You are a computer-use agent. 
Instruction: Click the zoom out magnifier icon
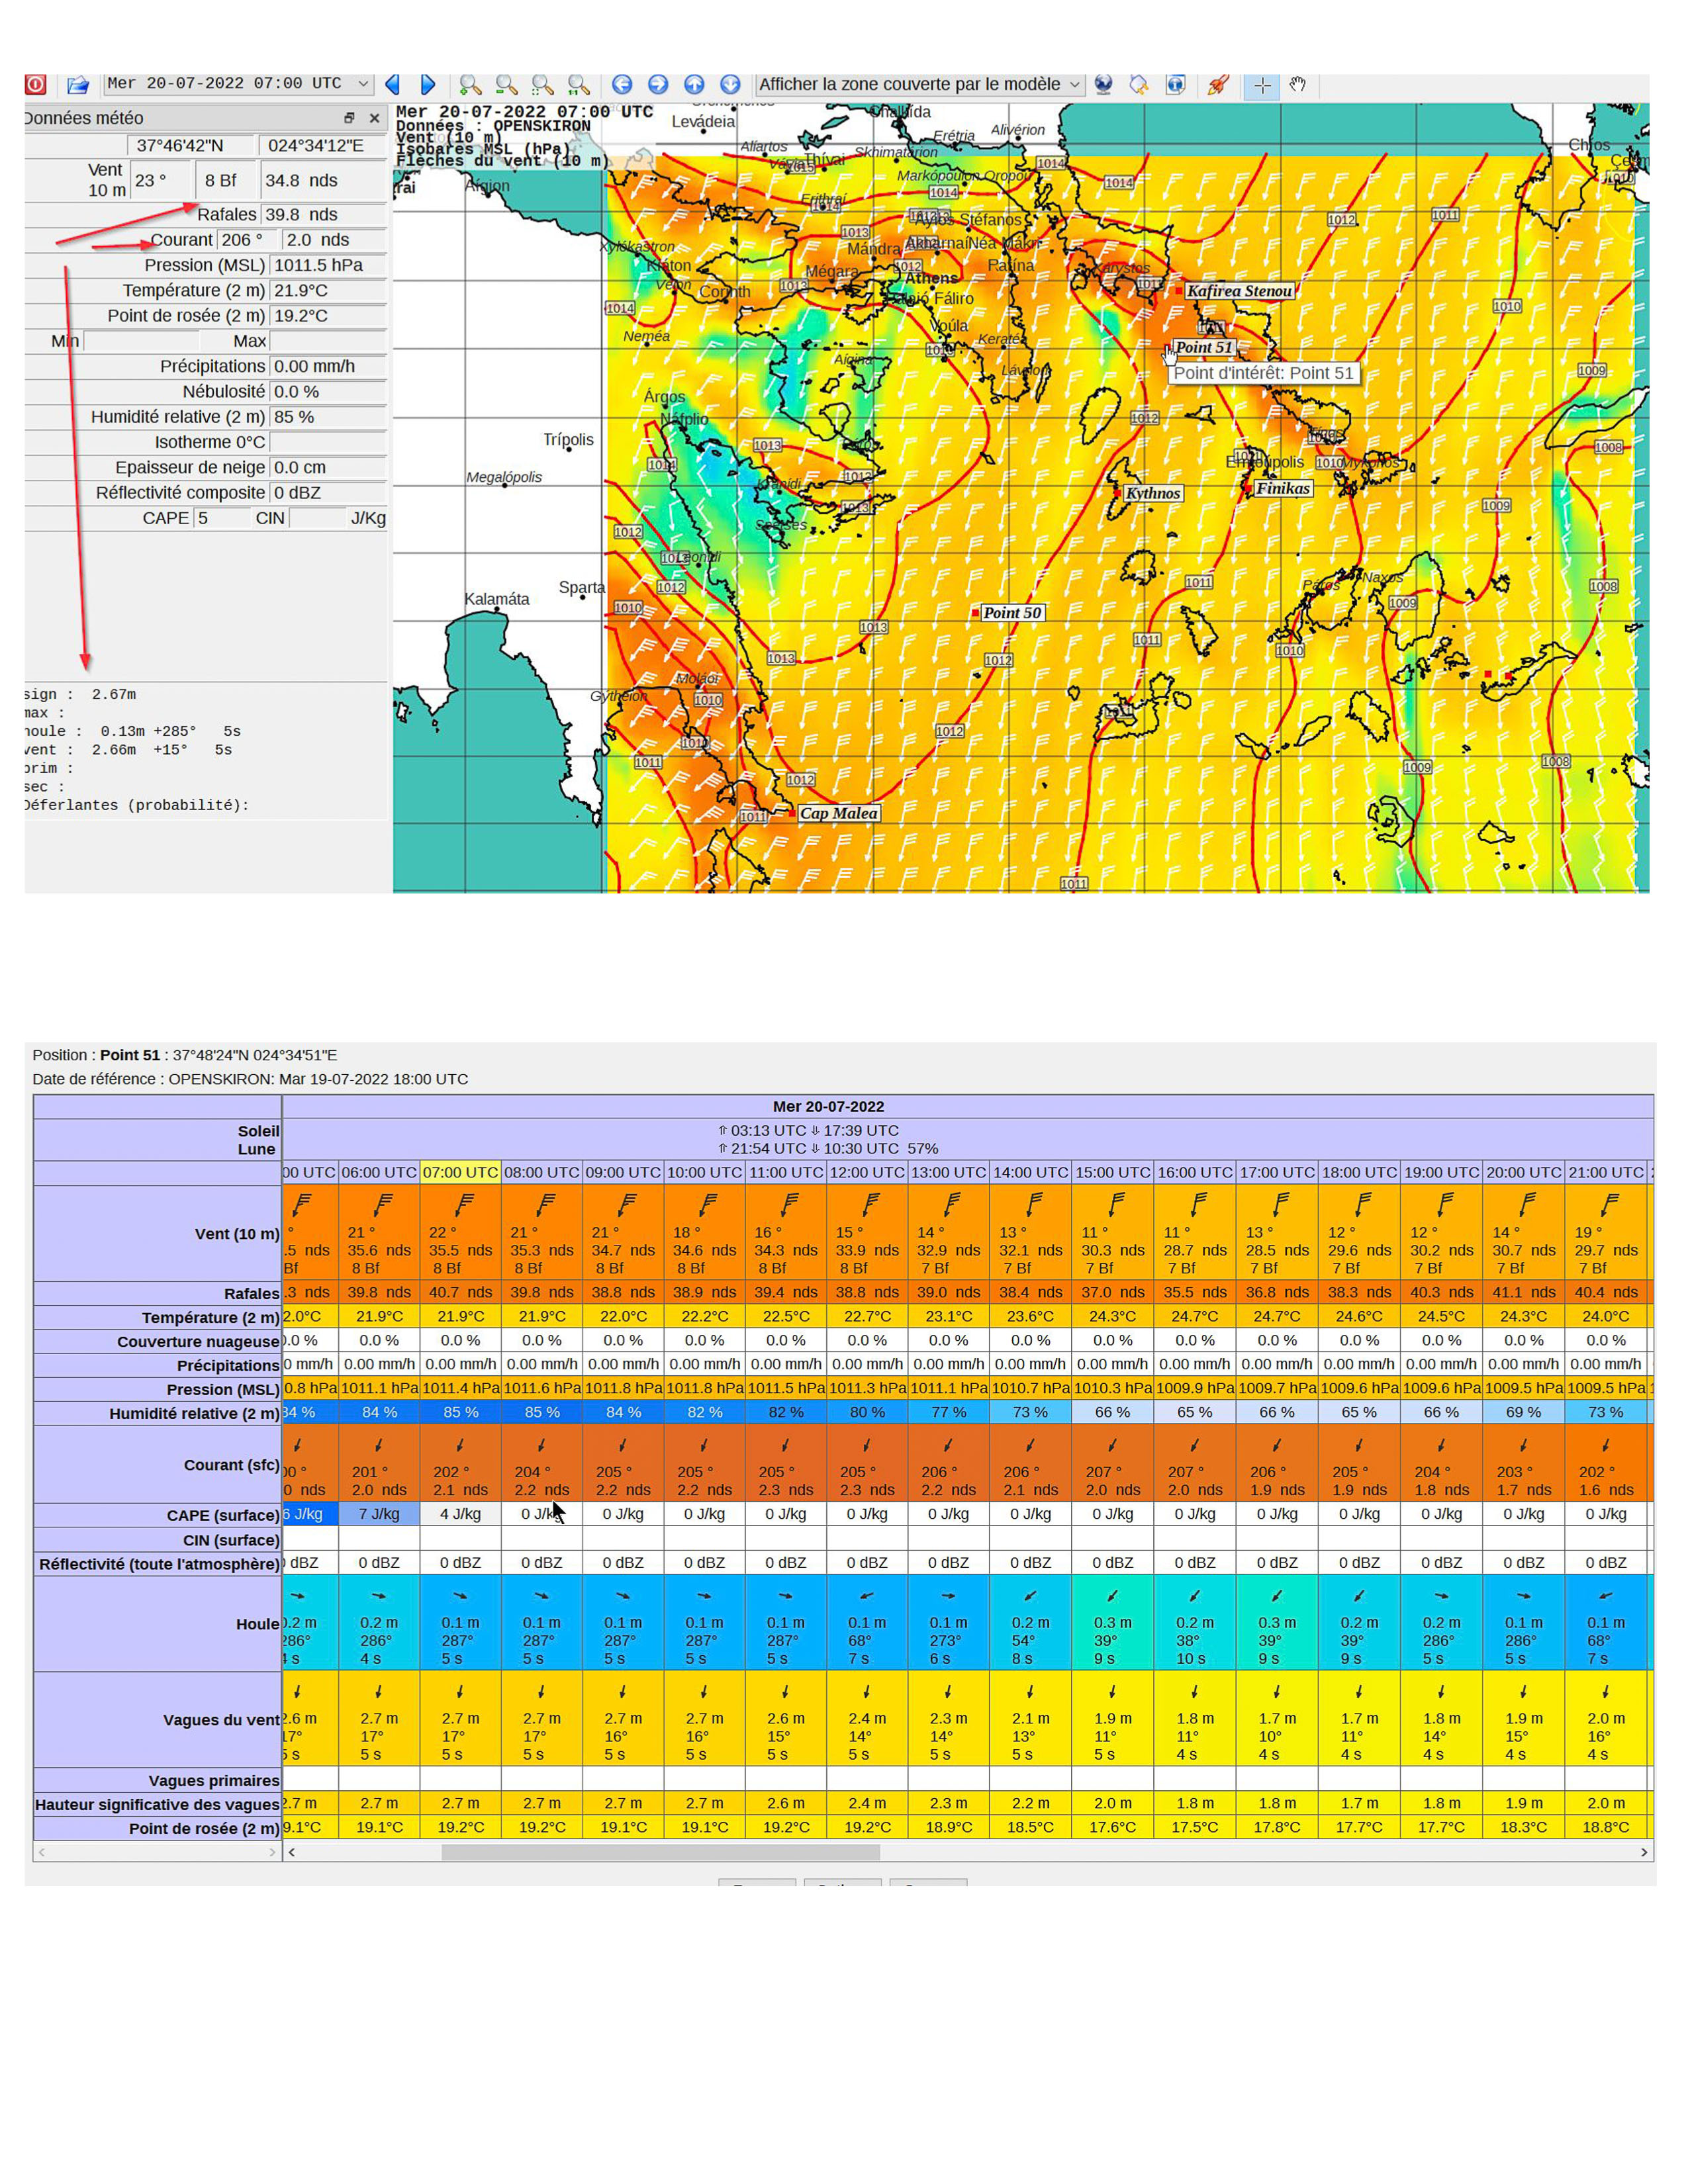click(506, 85)
